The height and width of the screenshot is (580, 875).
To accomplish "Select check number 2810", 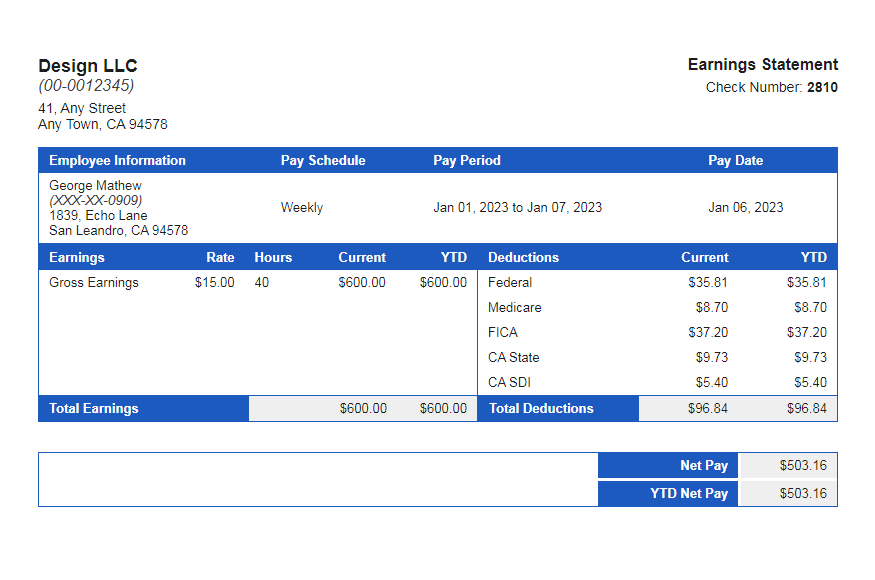I will [820, 87].
